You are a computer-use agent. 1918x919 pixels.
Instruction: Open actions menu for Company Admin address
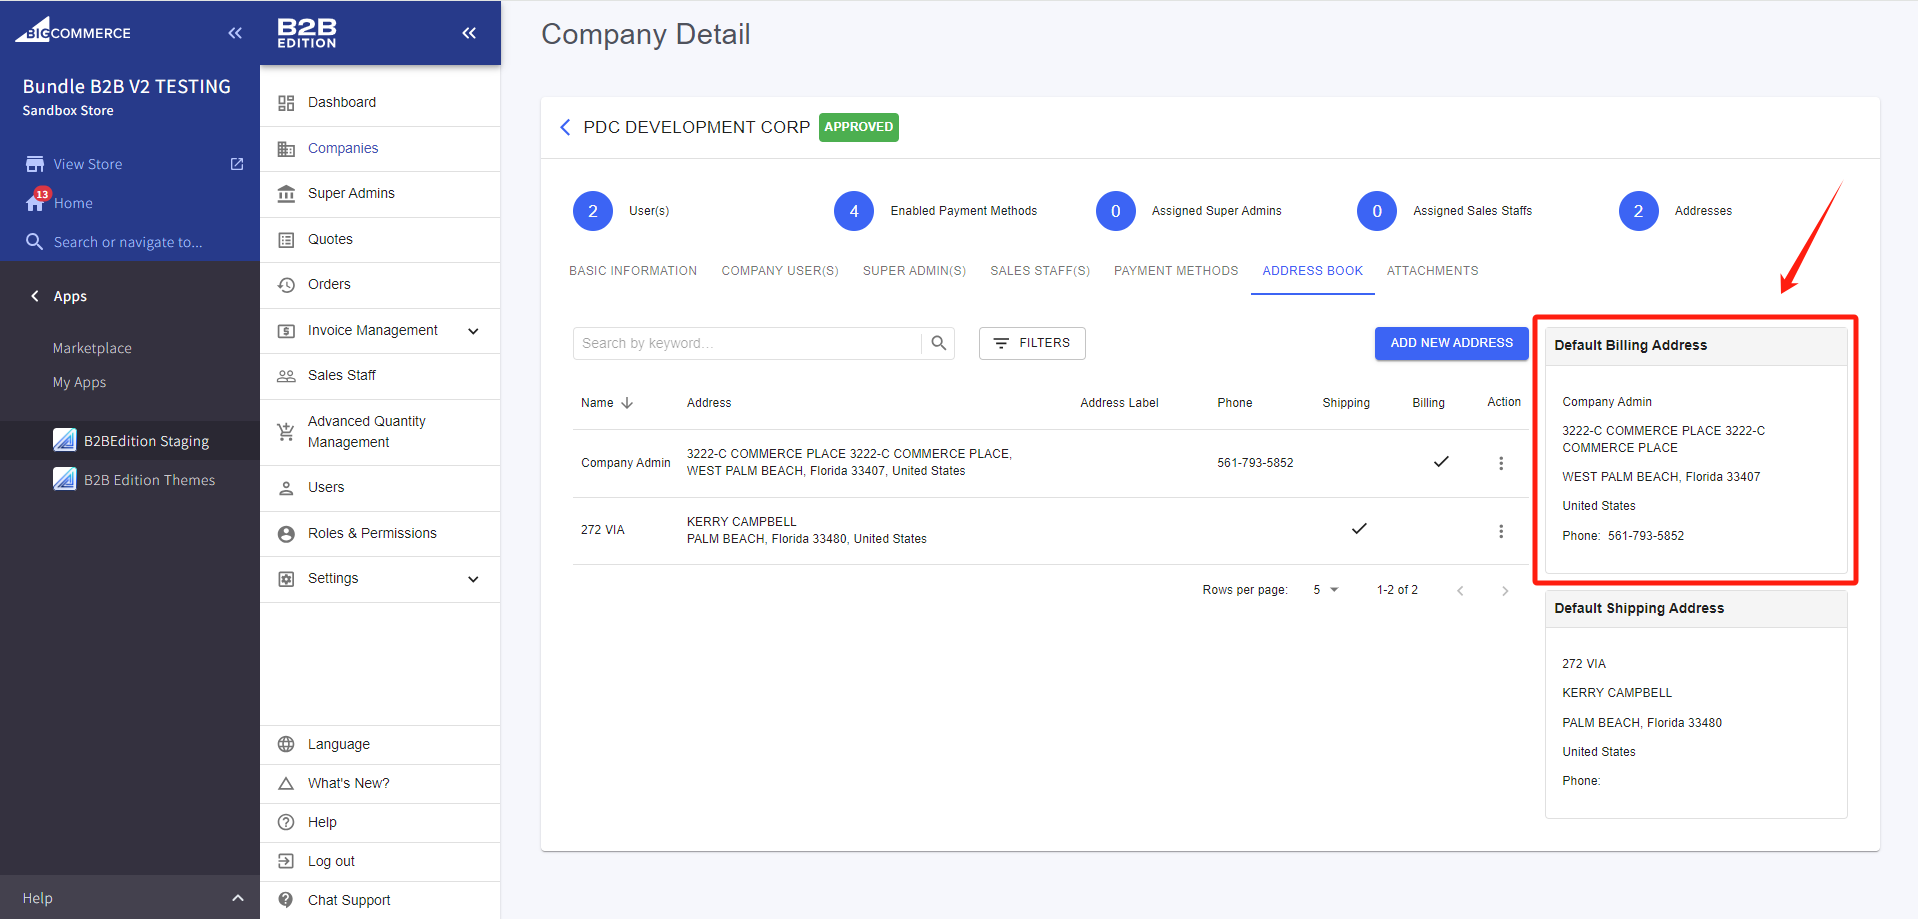[x=1500, y=463]
